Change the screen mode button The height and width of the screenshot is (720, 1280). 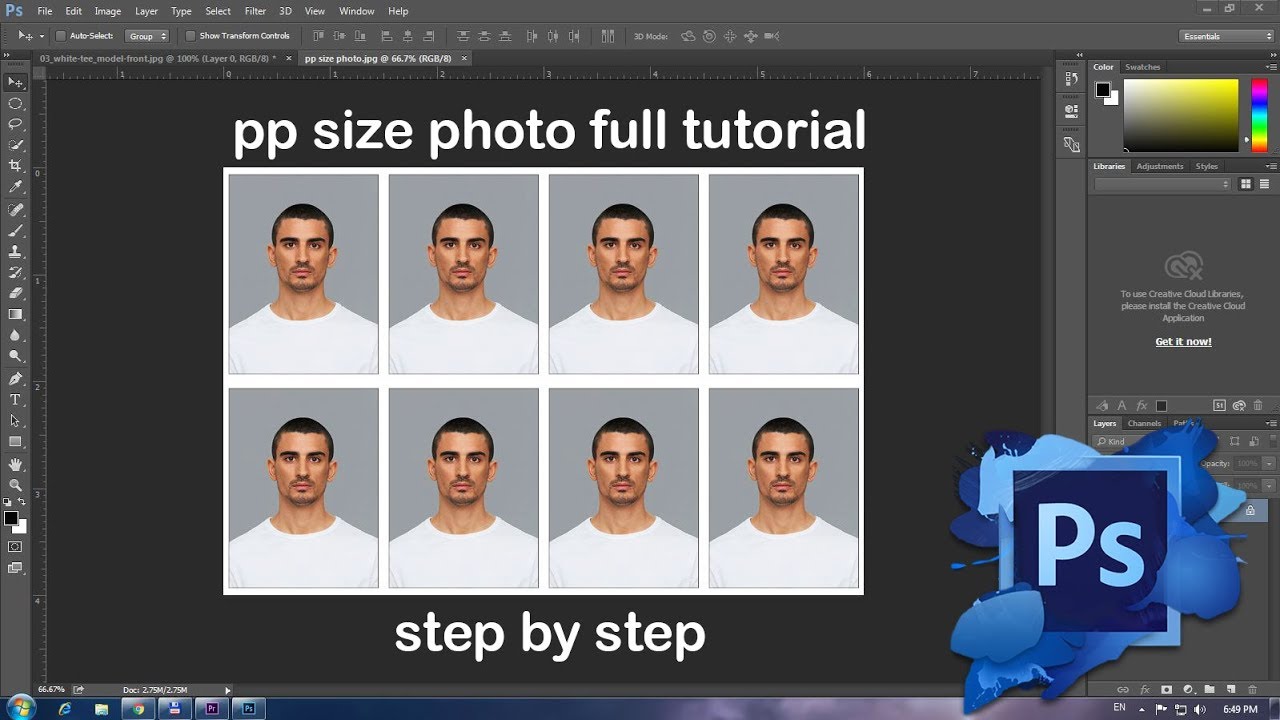click(15, 568)
